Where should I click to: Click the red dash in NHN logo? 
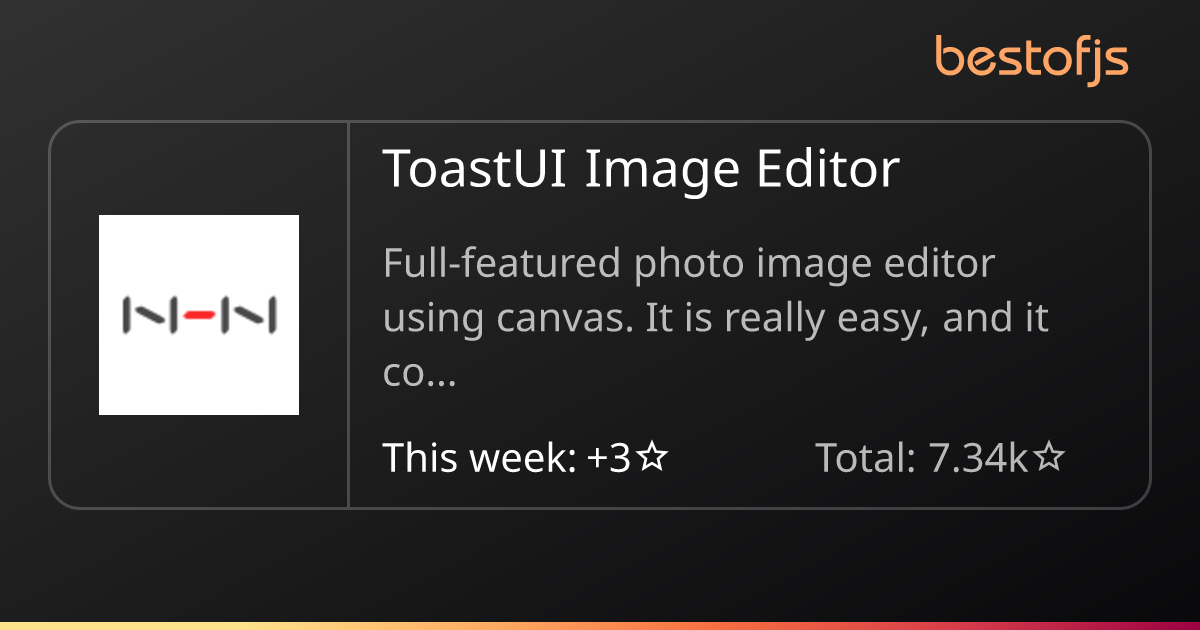[199, 315]
